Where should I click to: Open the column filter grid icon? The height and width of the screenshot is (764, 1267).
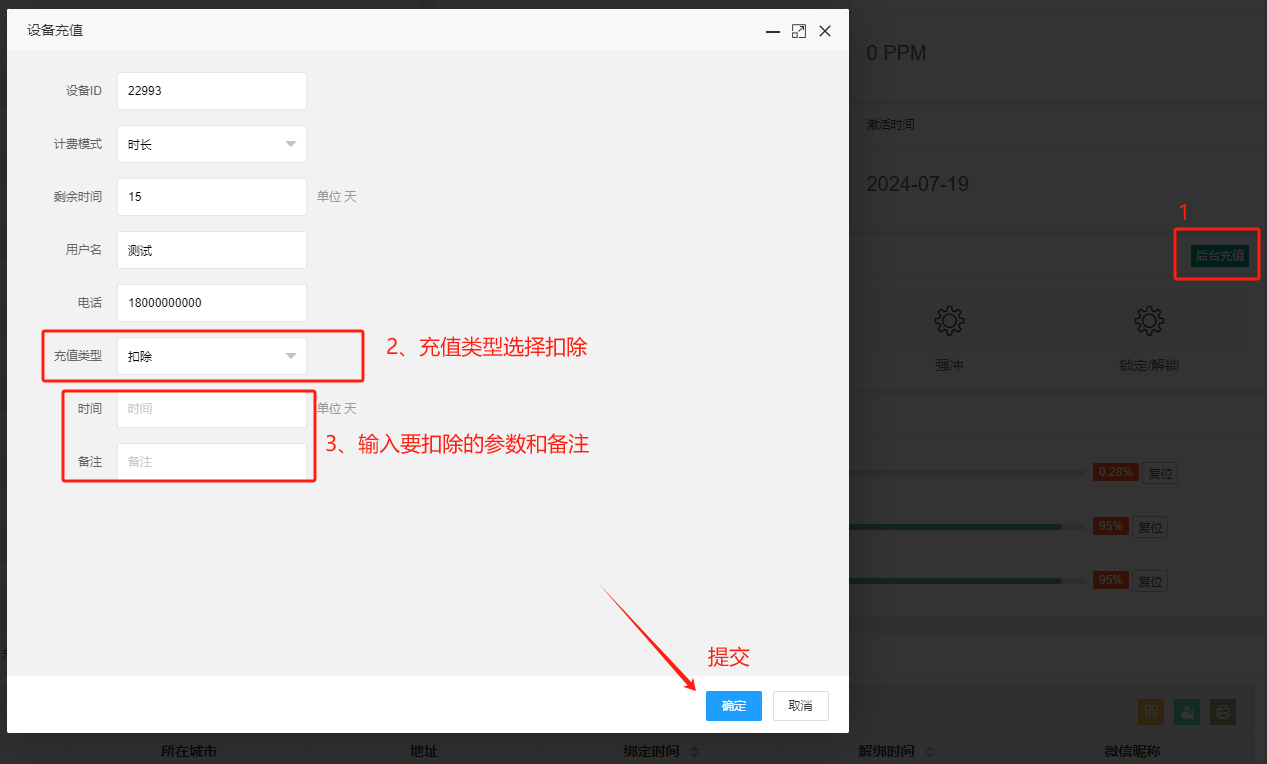pos(1151,712)
